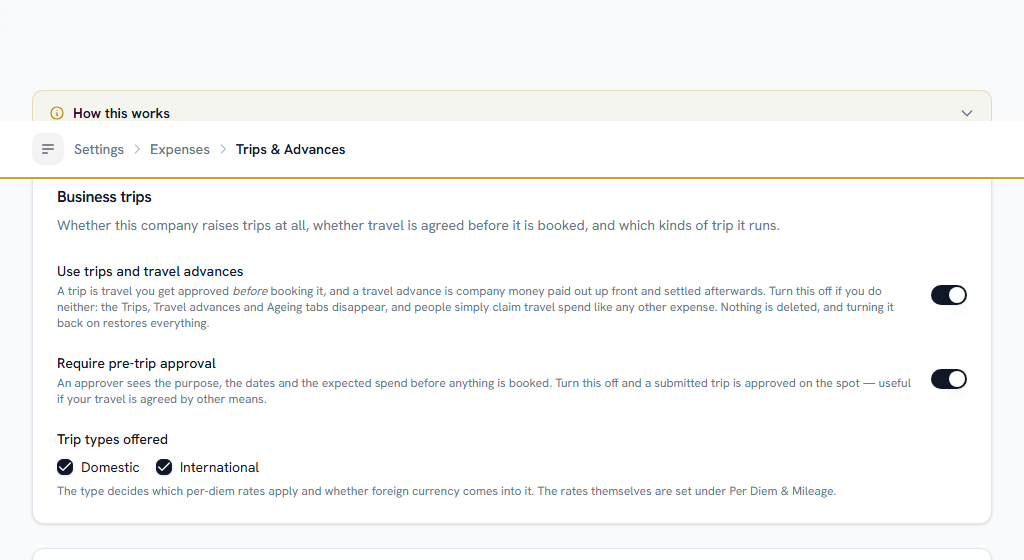Click the Business trips section heading
Image resolution: width=1024 pixels, height=560 pixels.
point(104,197)
